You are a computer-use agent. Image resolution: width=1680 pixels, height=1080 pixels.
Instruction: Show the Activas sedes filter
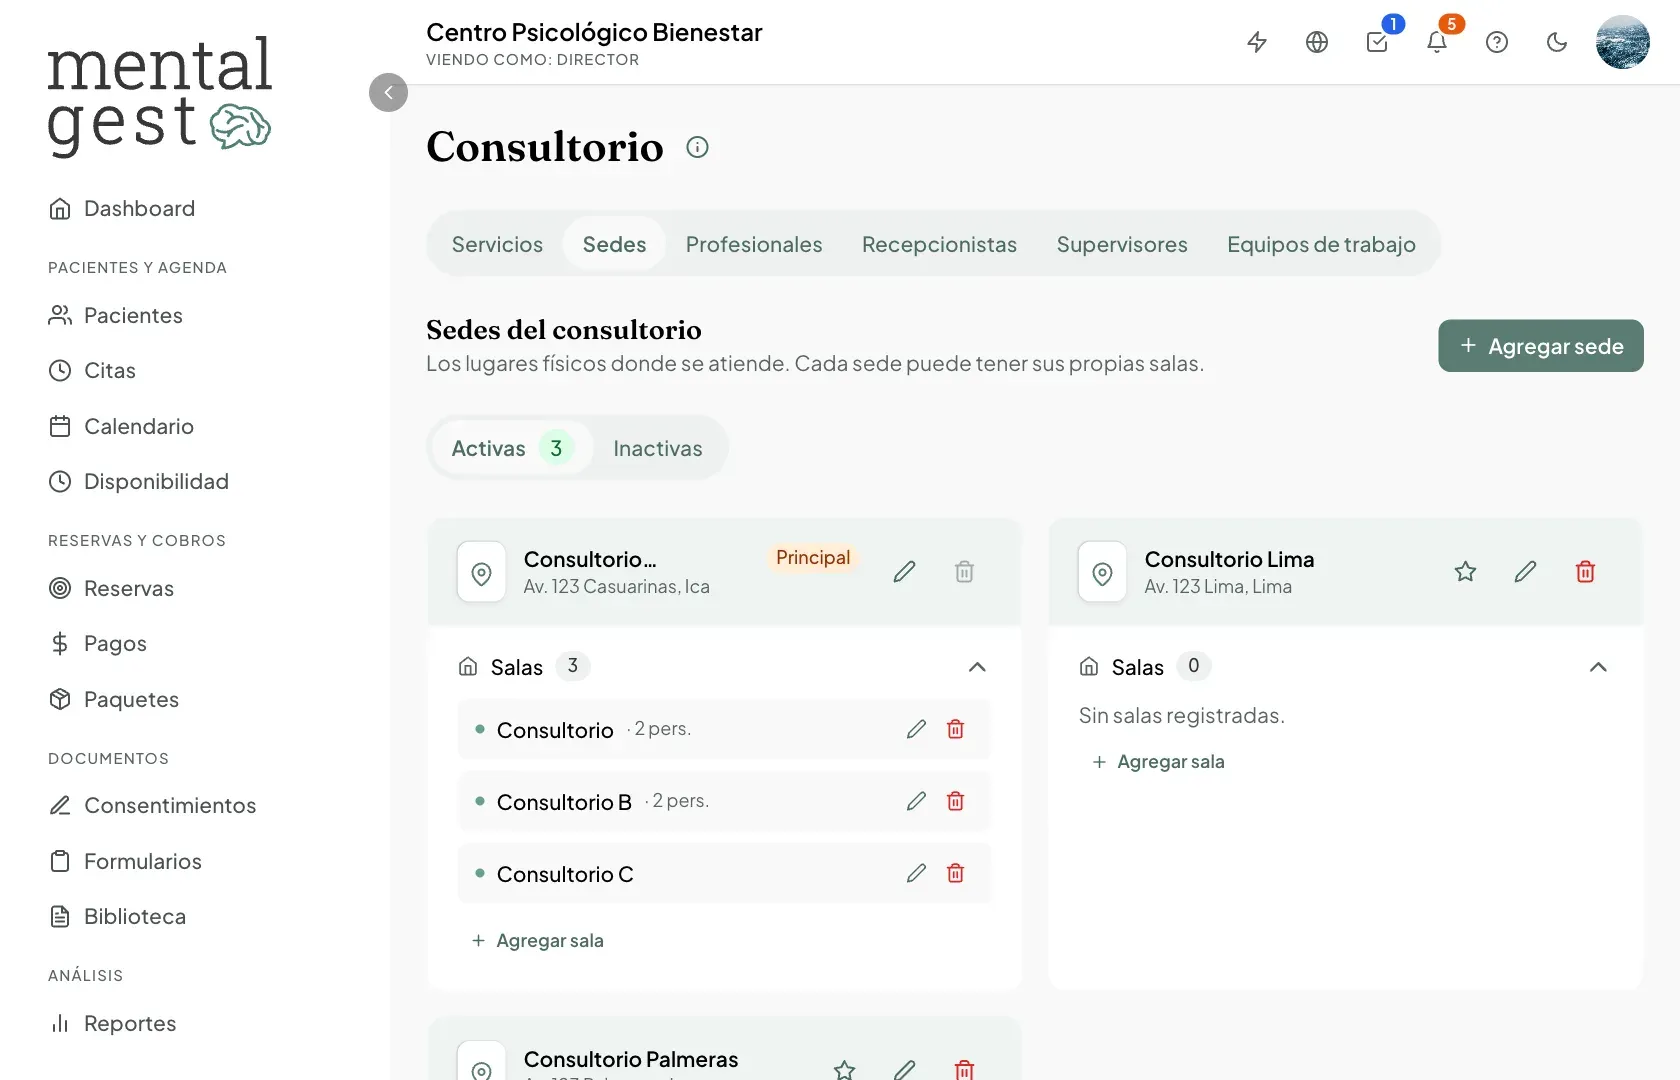512,448
